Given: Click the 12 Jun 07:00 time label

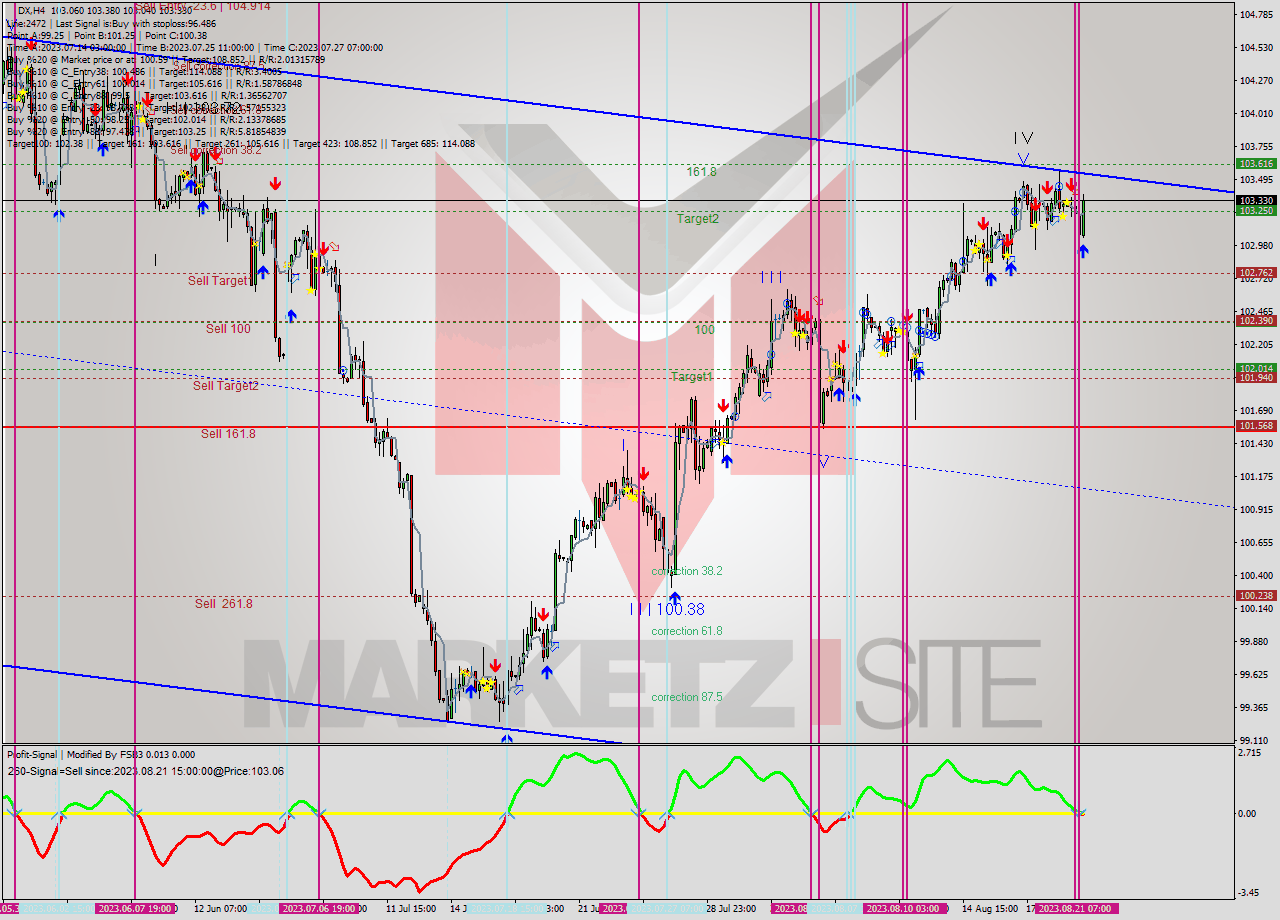Looking at the screenshot, I should [x=220, y=908].
